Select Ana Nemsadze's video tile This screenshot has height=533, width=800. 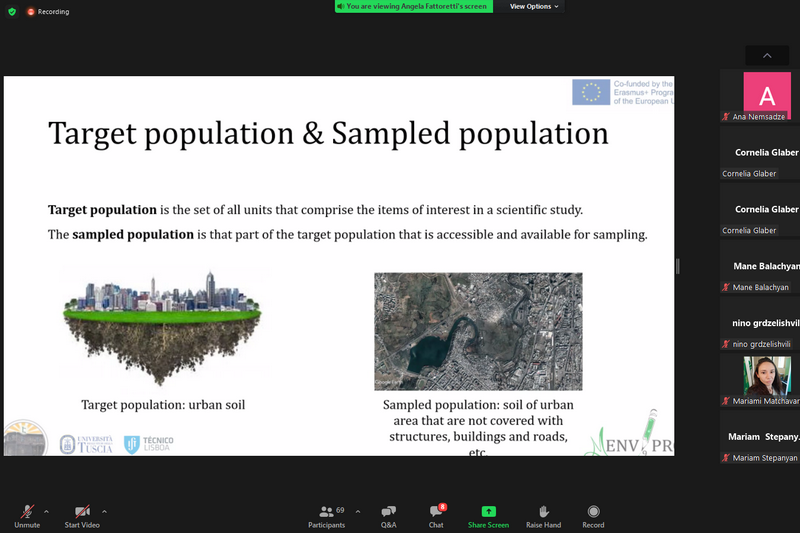pos(760,96)
